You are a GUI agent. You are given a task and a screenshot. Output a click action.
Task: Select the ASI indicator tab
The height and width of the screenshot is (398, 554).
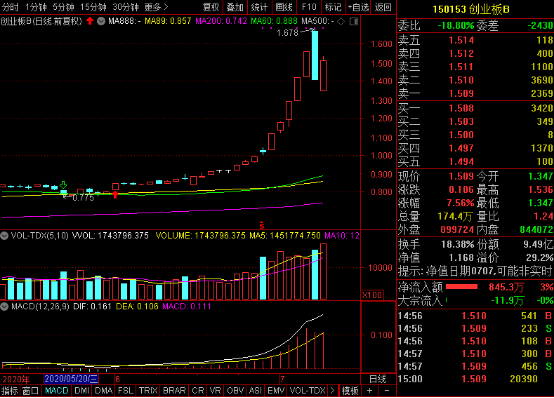click(x=255, y=391)
